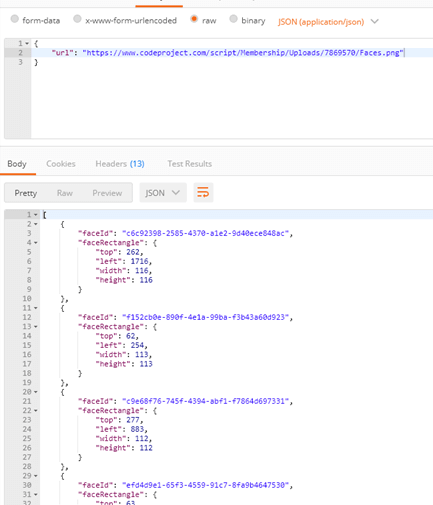Click the "height": 112 line

tap(124, 448)
